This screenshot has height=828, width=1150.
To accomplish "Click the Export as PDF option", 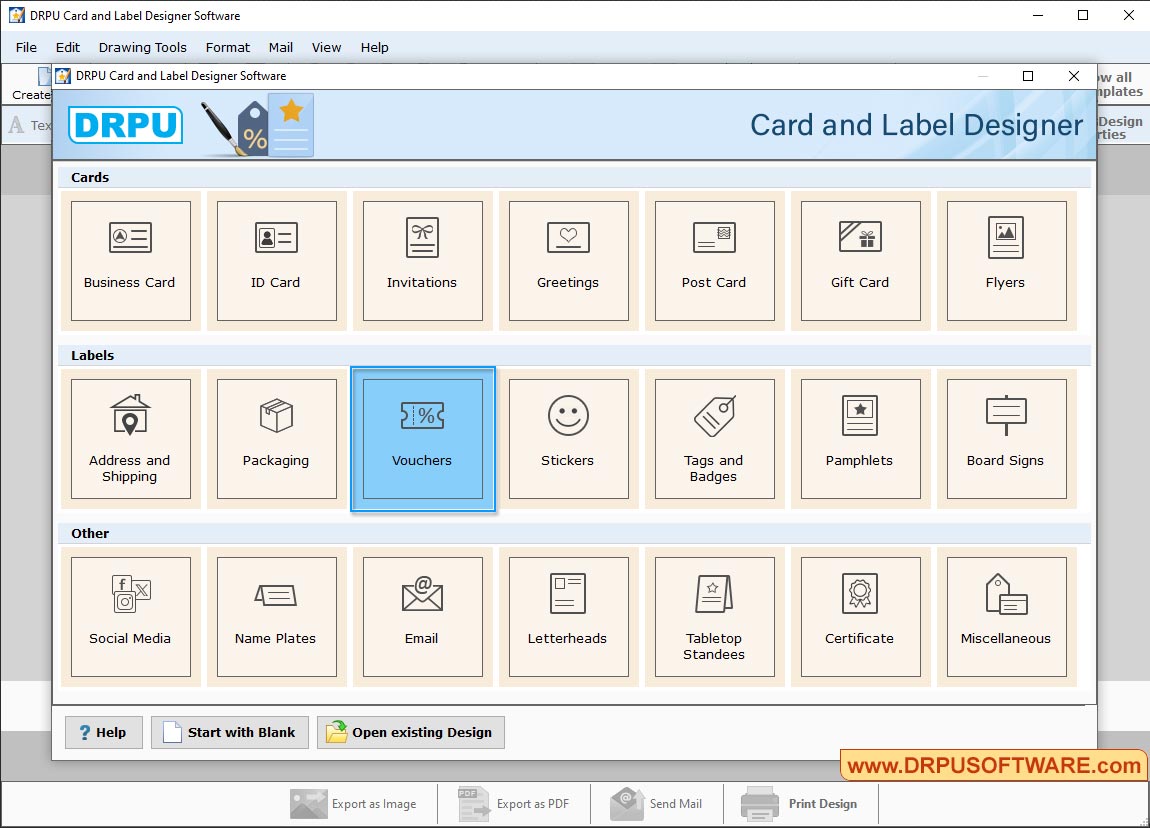I will (513, 803).
